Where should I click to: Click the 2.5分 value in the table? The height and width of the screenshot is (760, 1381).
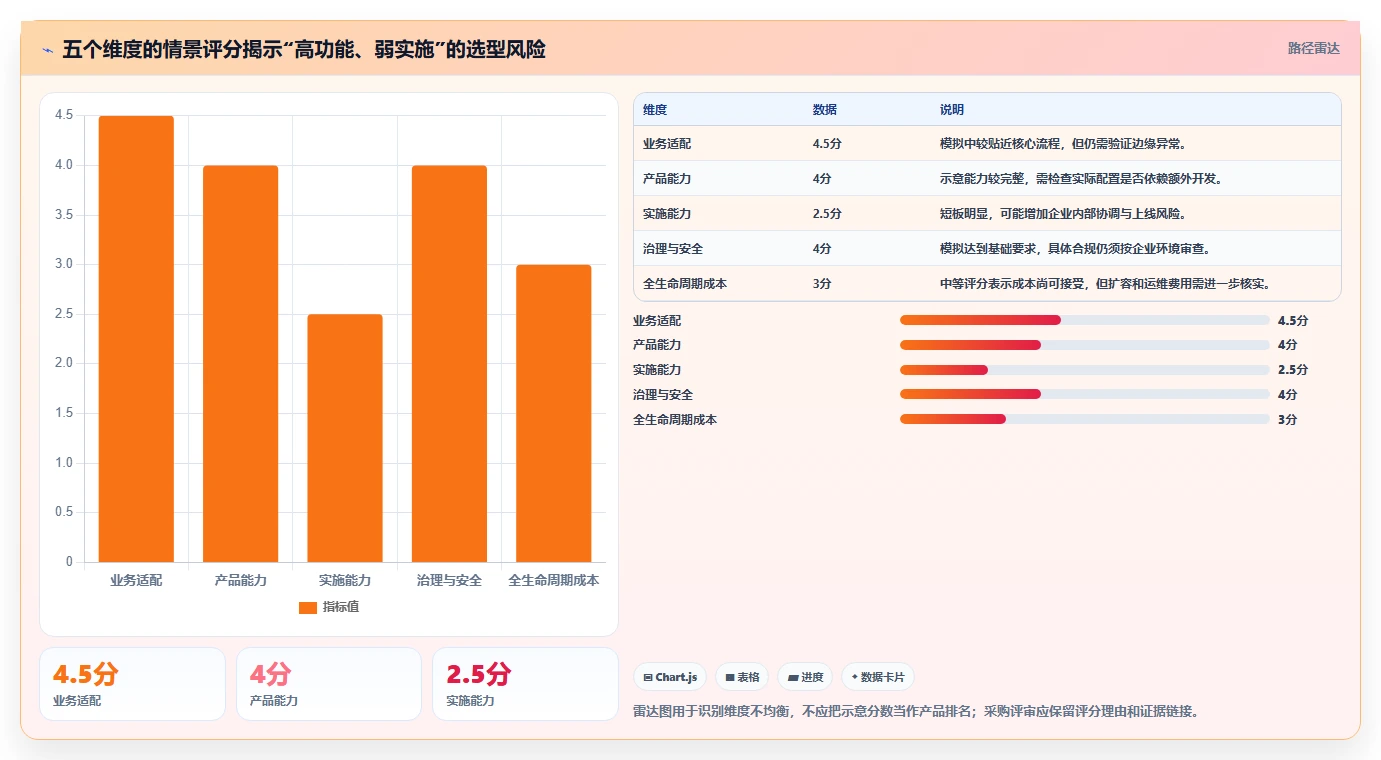point(827,214)
